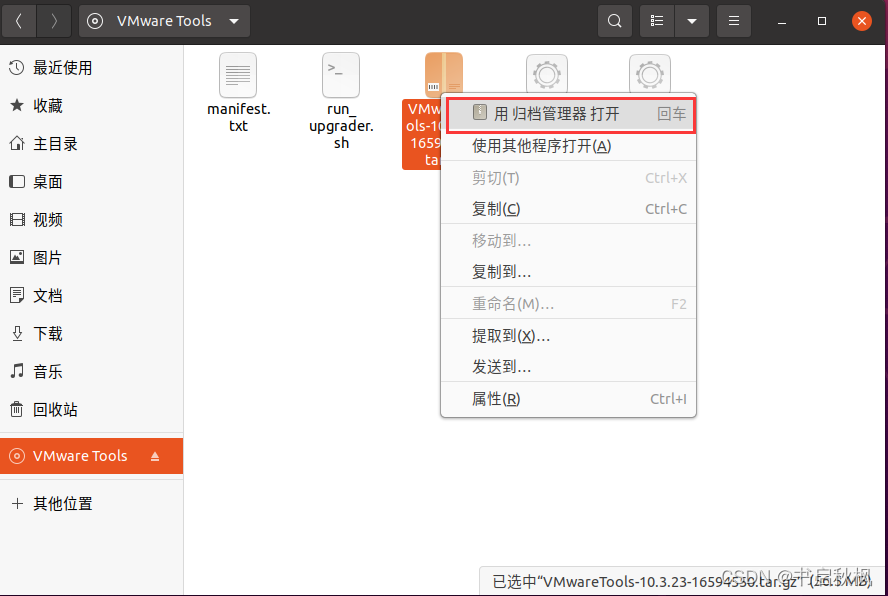Choose 提取到(X)… in the context menu
Image resolution: width=888 pixels, height=596 pixels.
click(x=568, y=336)
